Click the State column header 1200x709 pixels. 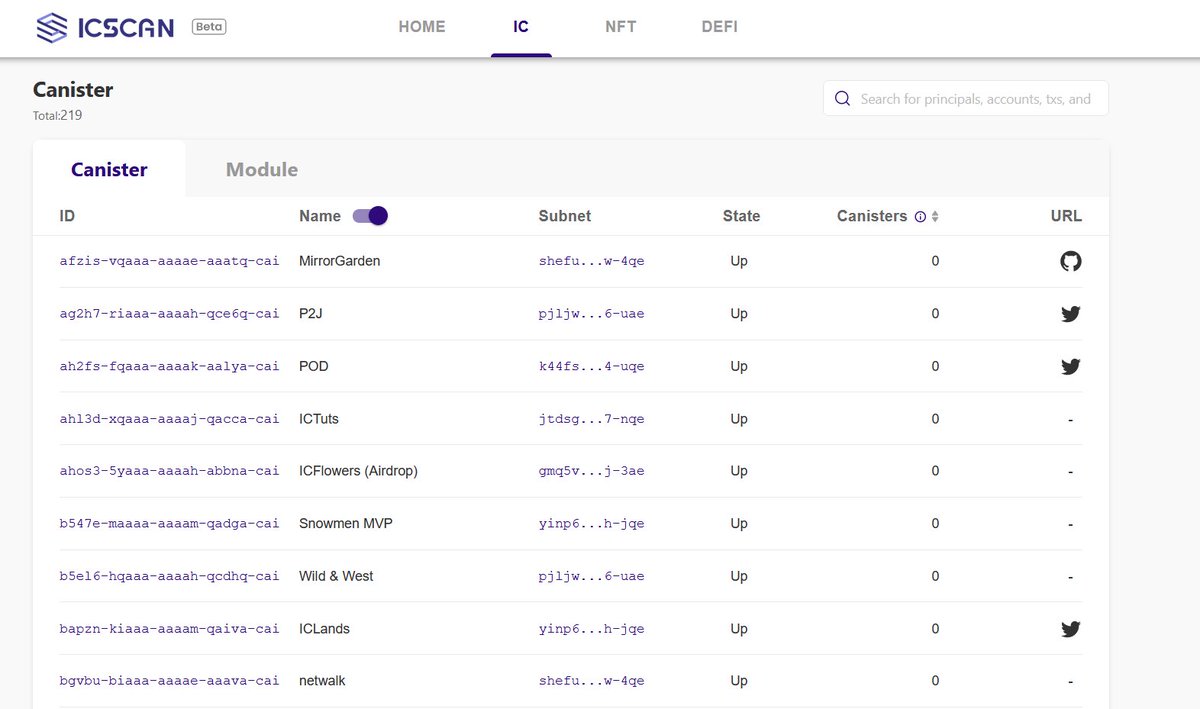pyautogui.click(x=742, y=216)
